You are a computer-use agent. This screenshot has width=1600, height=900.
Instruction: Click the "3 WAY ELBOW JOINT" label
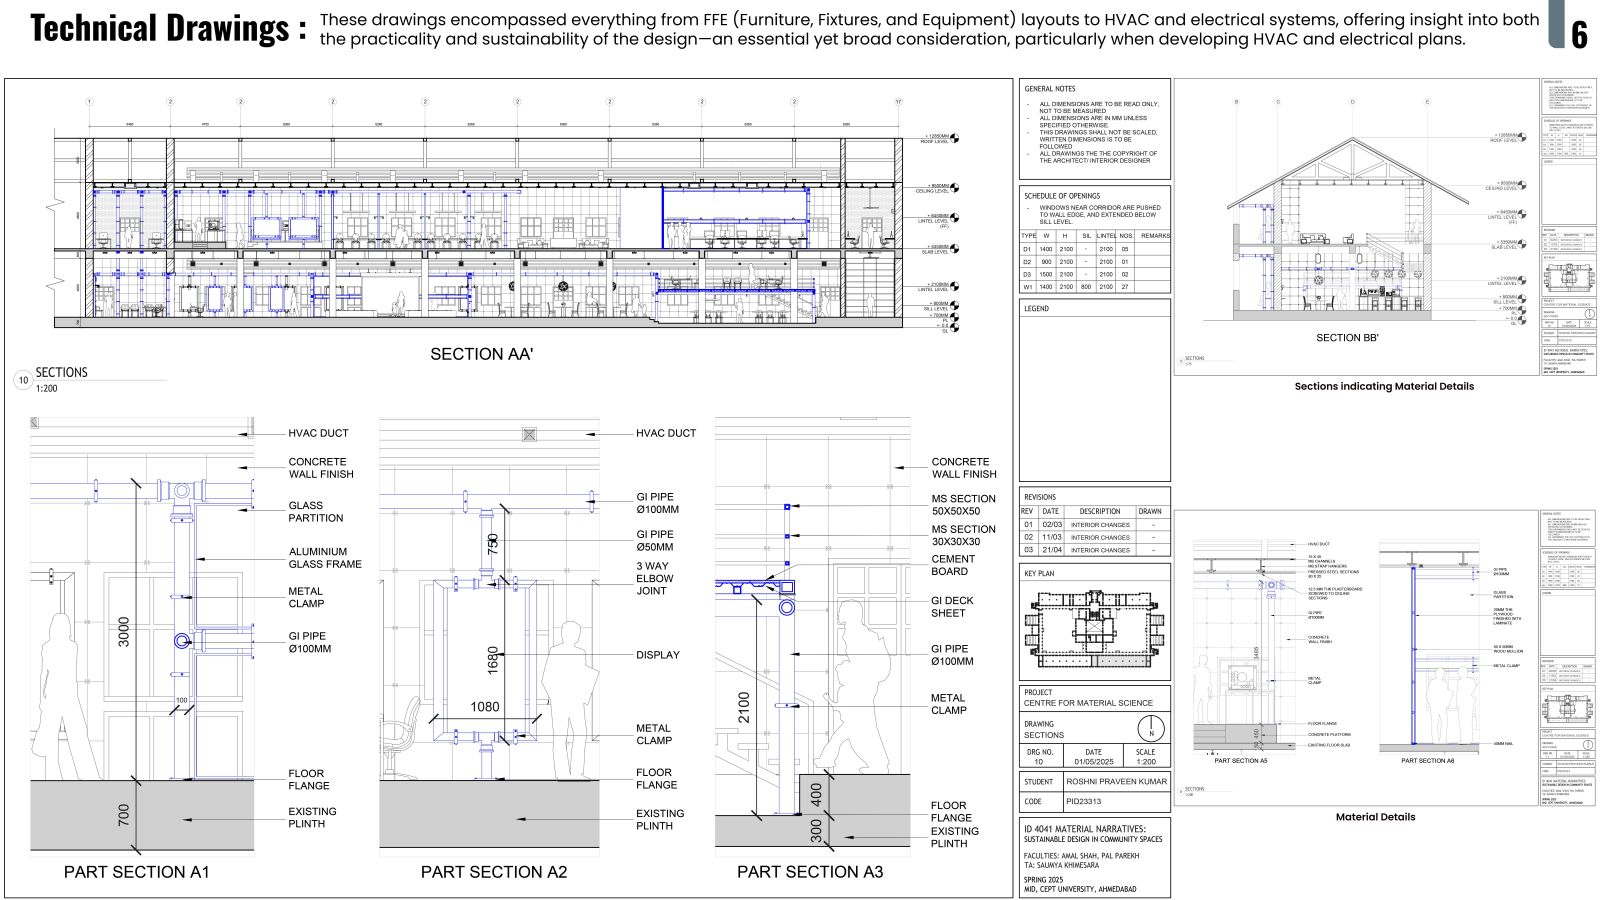655,578
